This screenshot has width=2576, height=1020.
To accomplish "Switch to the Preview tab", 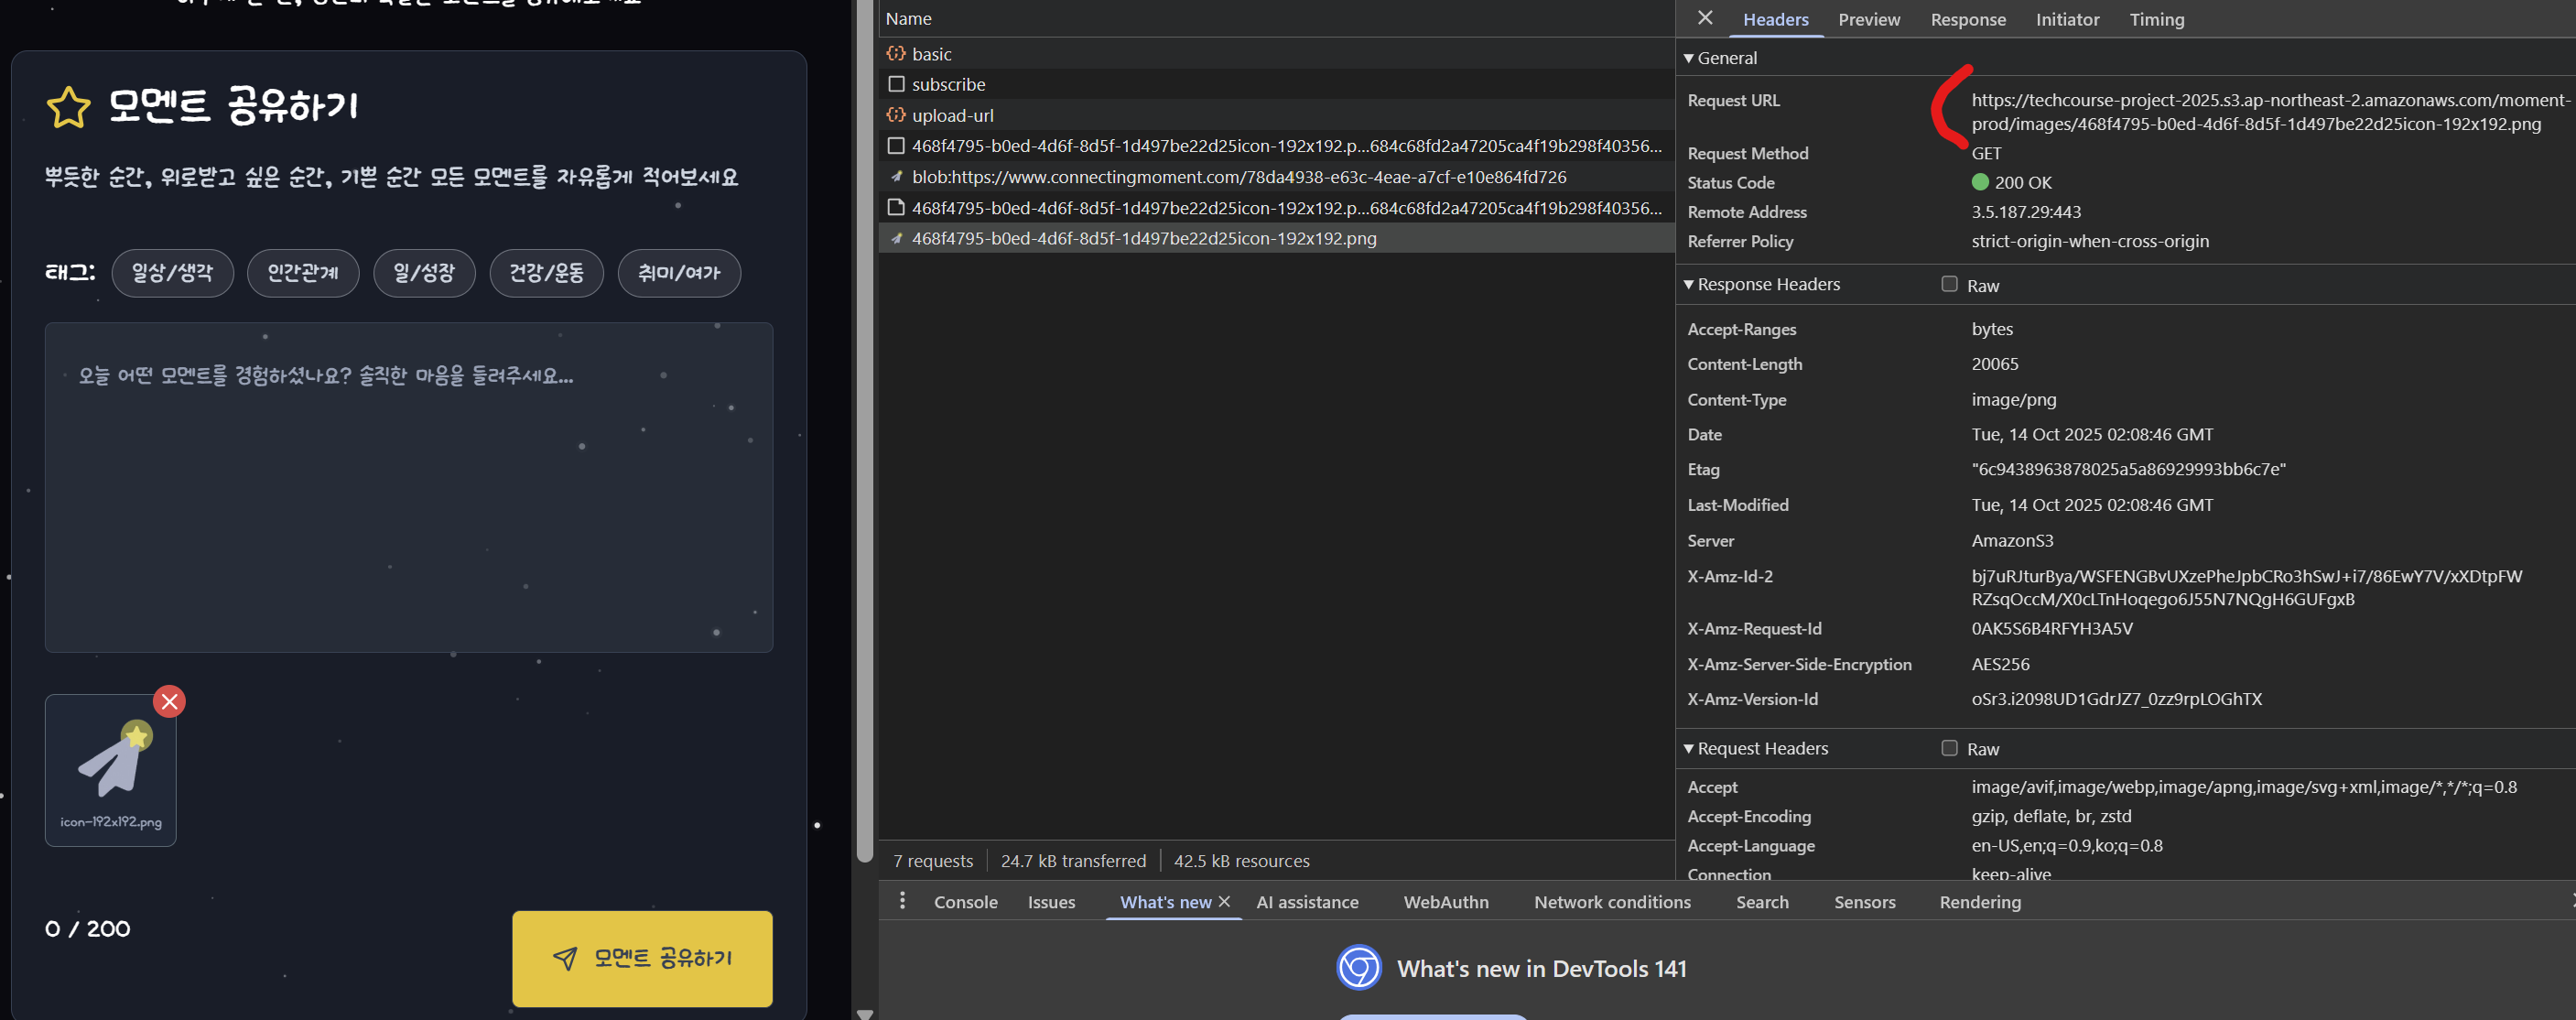I will [1868, 19].
